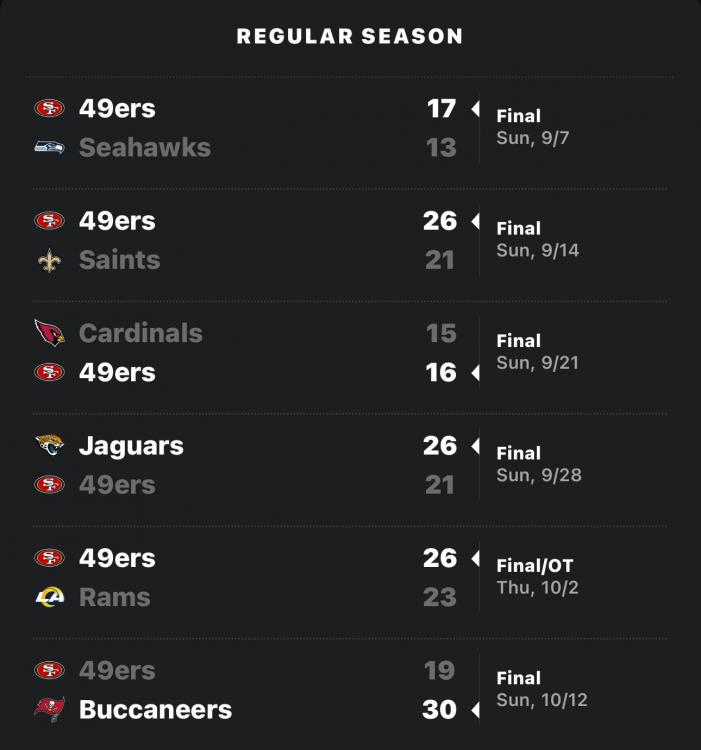Click the 49ers logo in Buccaneers game

tap(49, 671)
